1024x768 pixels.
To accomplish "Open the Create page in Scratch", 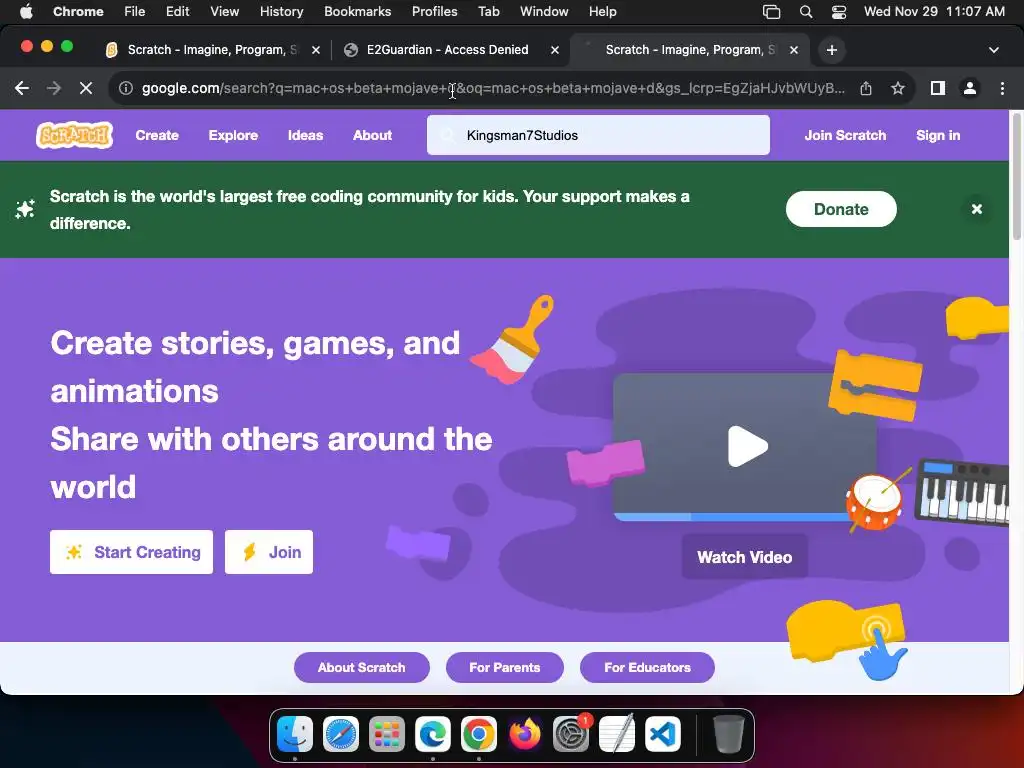I will [157, 135].
